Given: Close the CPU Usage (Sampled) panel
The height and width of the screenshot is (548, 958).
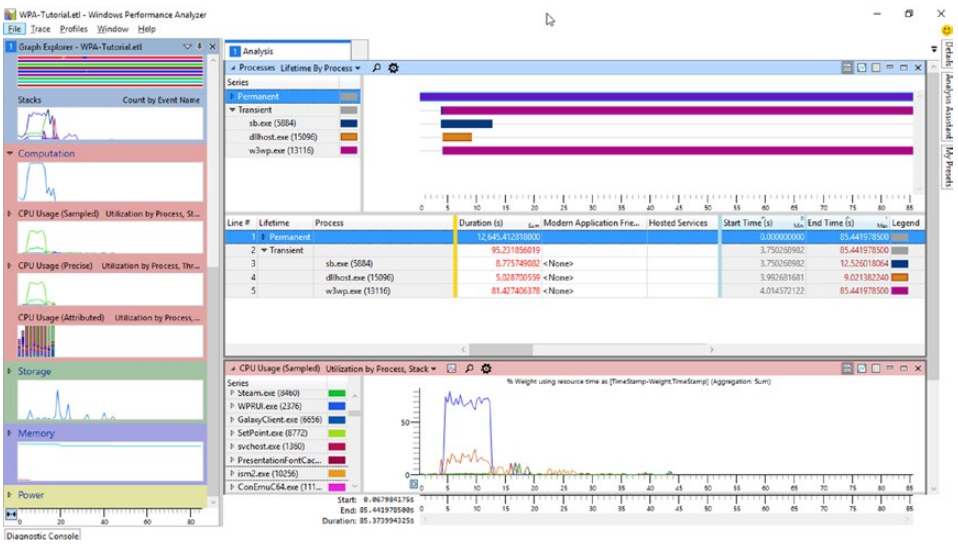Looking at the screenshot, I should 918,368.
